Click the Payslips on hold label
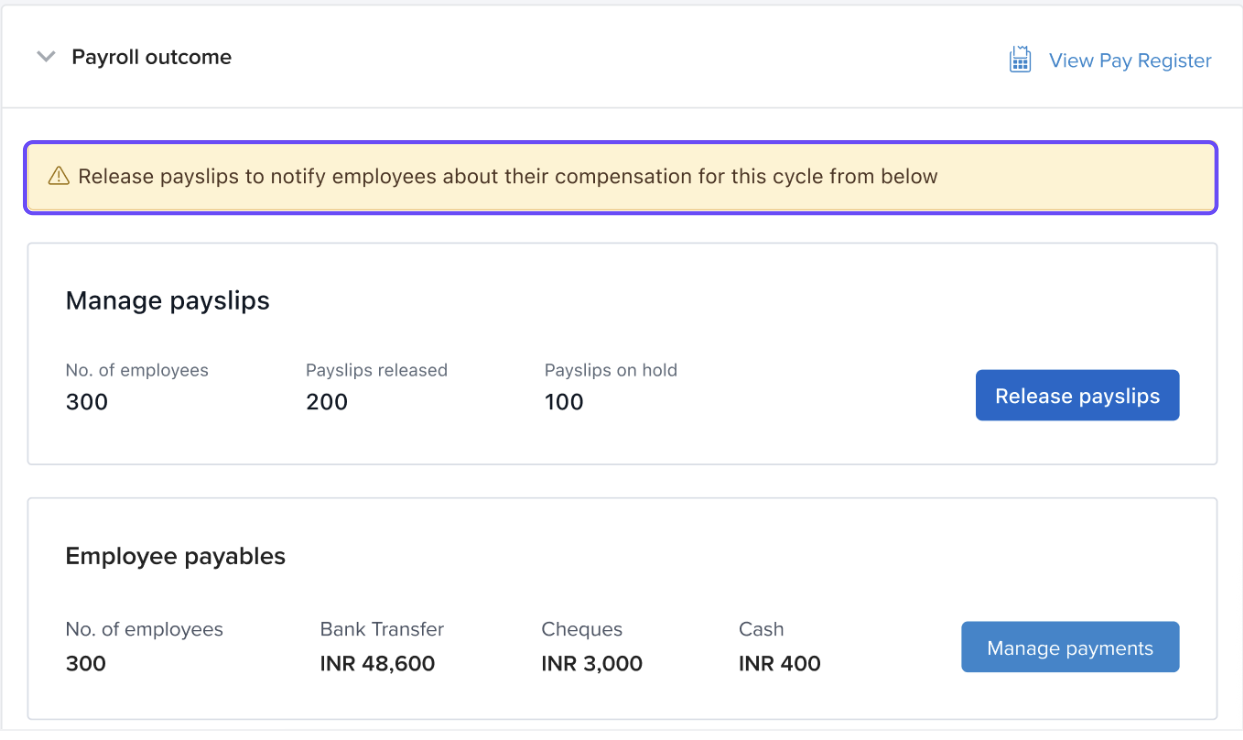The width and height of the screenshot is (1243, 740). coord(611,370)
